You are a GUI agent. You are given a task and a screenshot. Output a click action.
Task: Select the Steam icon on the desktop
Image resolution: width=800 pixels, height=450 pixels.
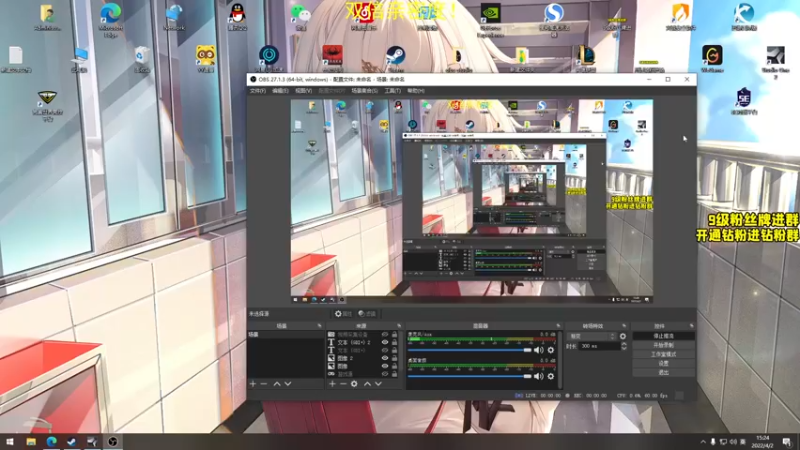click(x=395, y=57)
